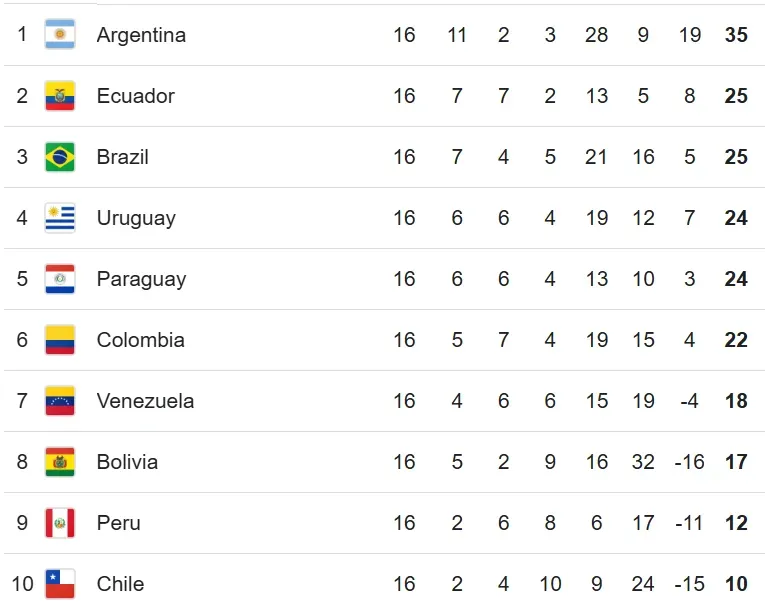The height and width of the screenshot is (612, 765).
Task: Click Argentina's 35 points total
Action: pos(736,35)
